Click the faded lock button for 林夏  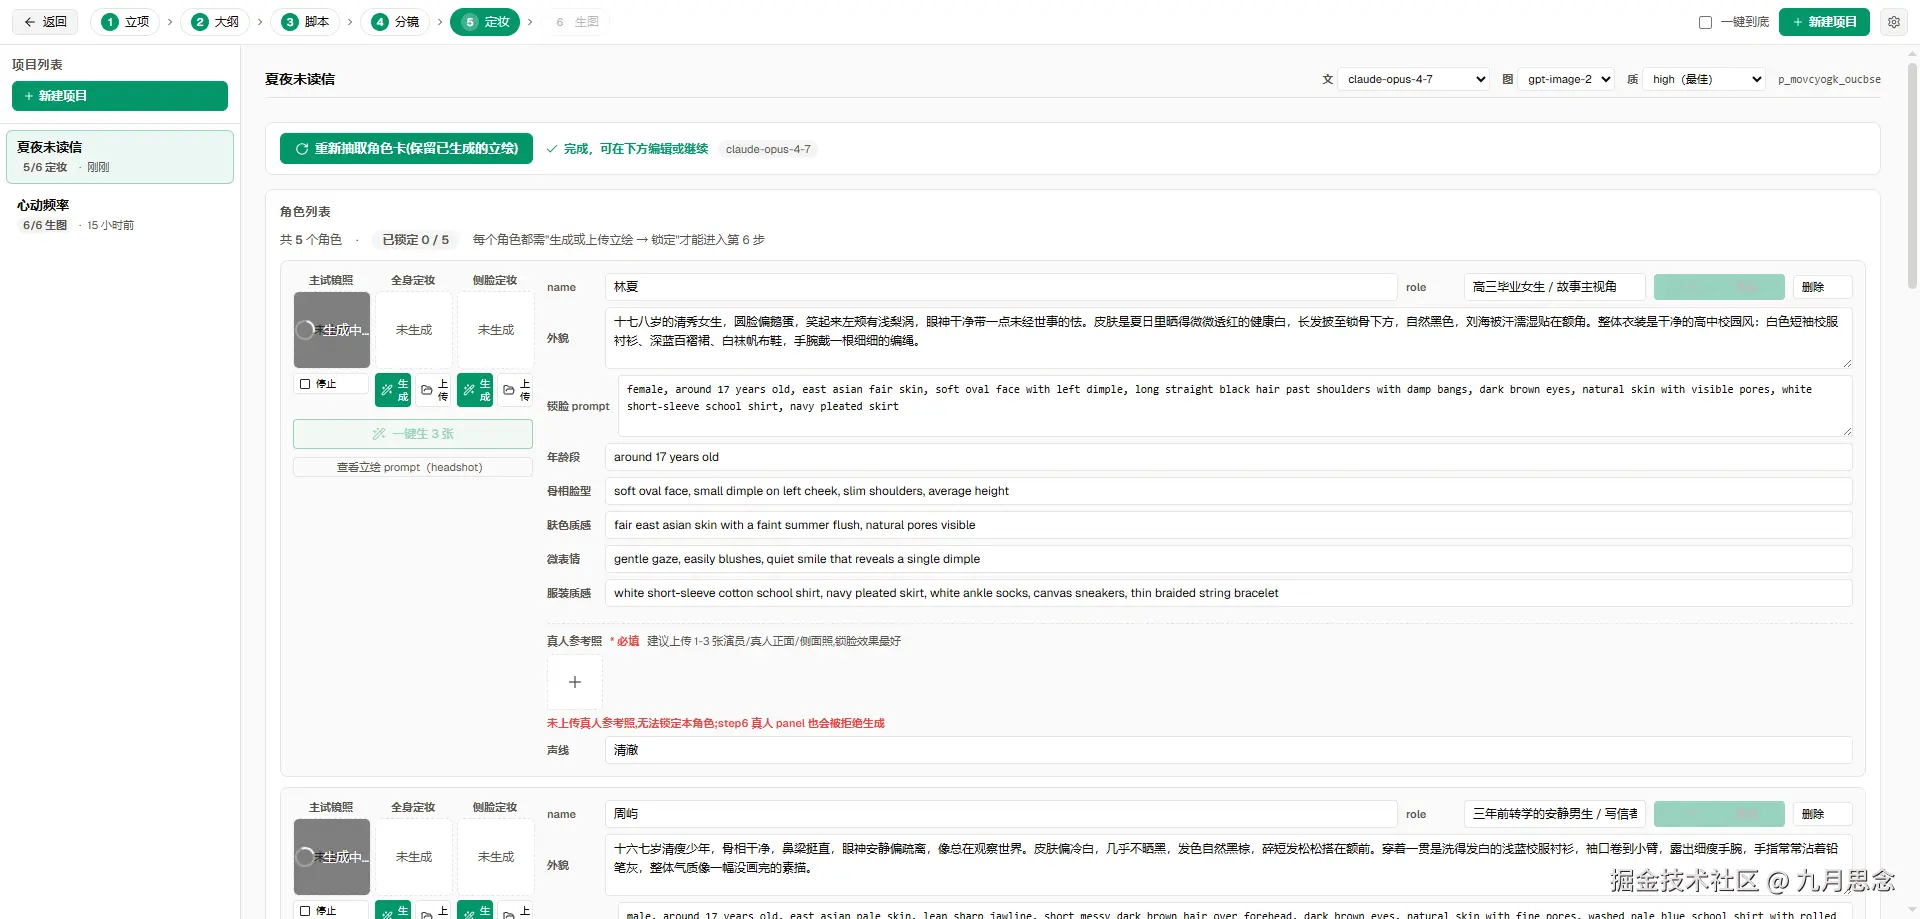click(1719, 287)
